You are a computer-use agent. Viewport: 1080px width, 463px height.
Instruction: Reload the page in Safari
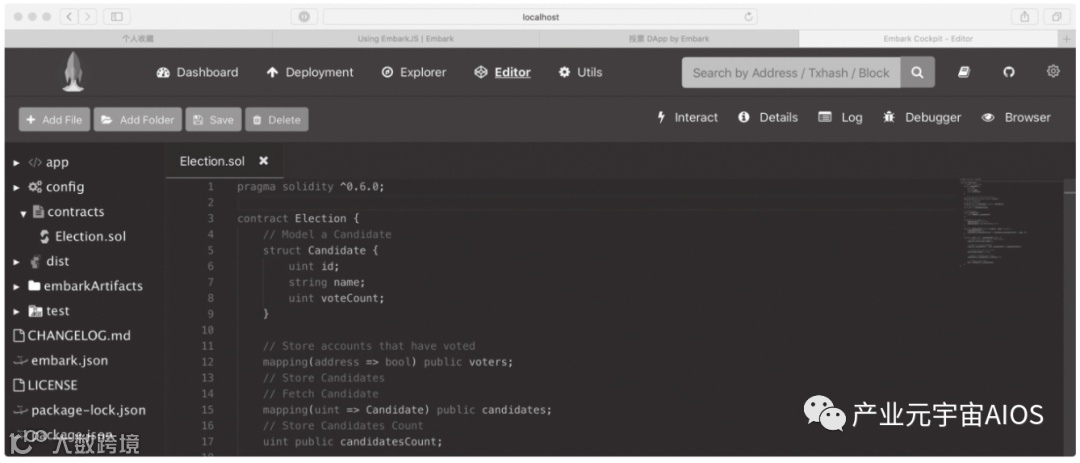point(748,17)
